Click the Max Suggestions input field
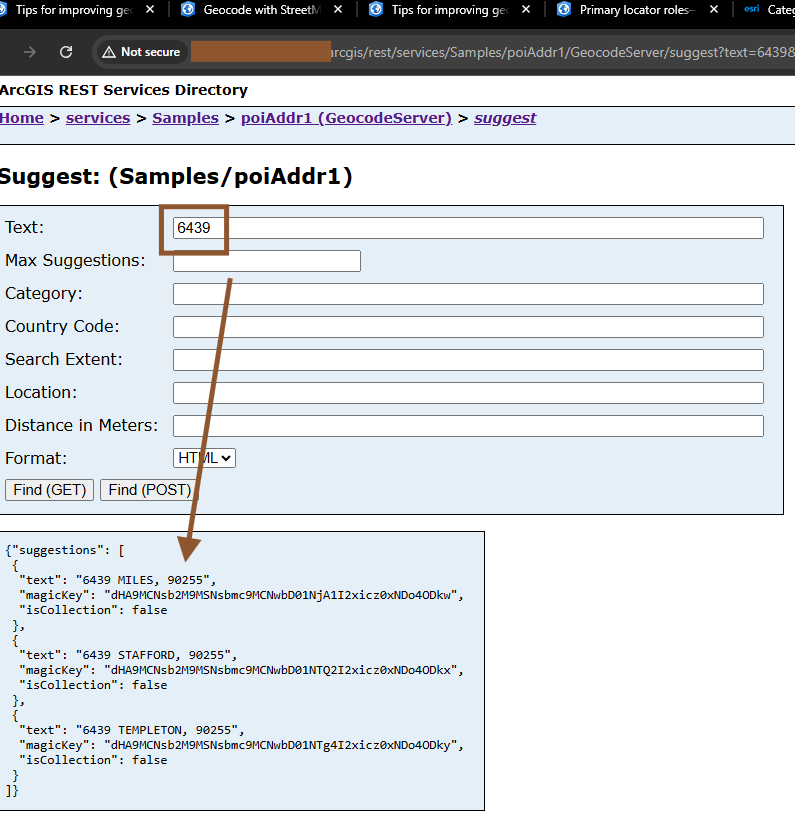The height and width of the screenshot is (832, 795). [x=266, y=261]
